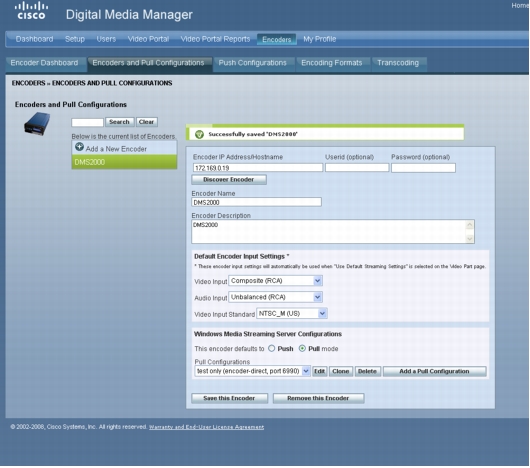Click the Password (optional) field
The width and height of the screenshot is (530, 468).
[x=423, y=168]
